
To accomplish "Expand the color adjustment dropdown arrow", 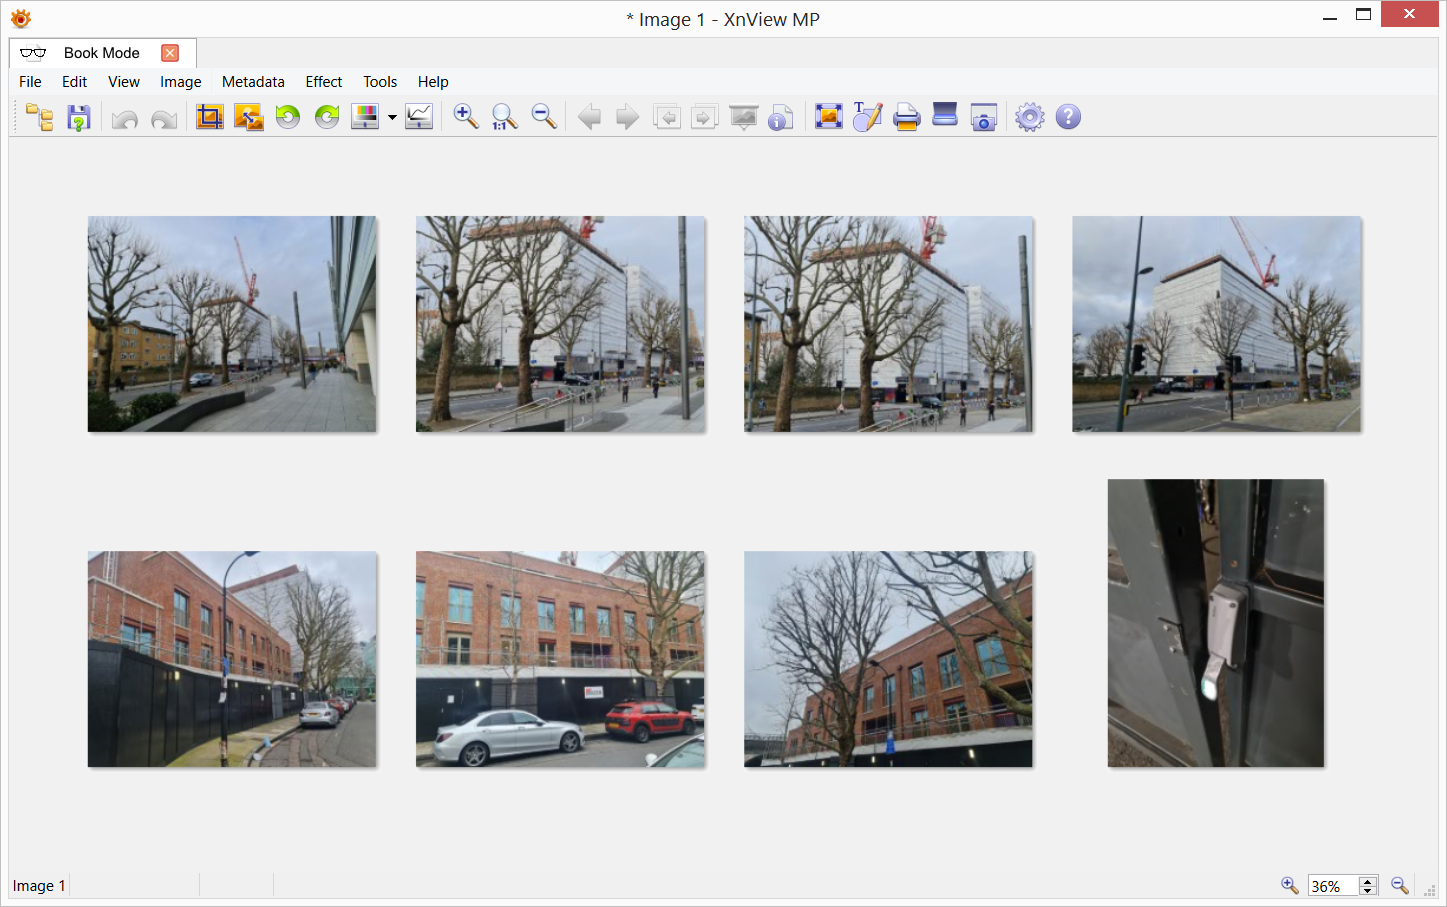I will pyautogui.click(x=392, y=118).
